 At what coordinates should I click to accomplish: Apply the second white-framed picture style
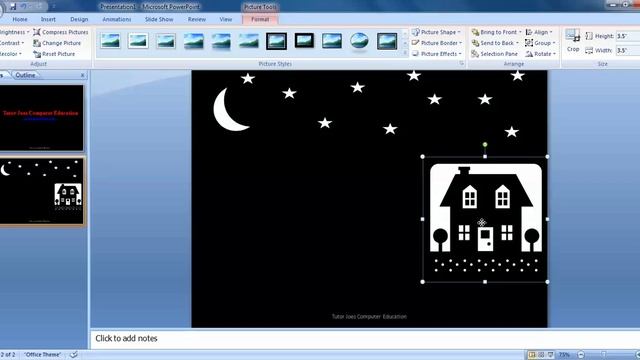click(x=138, y=41)
